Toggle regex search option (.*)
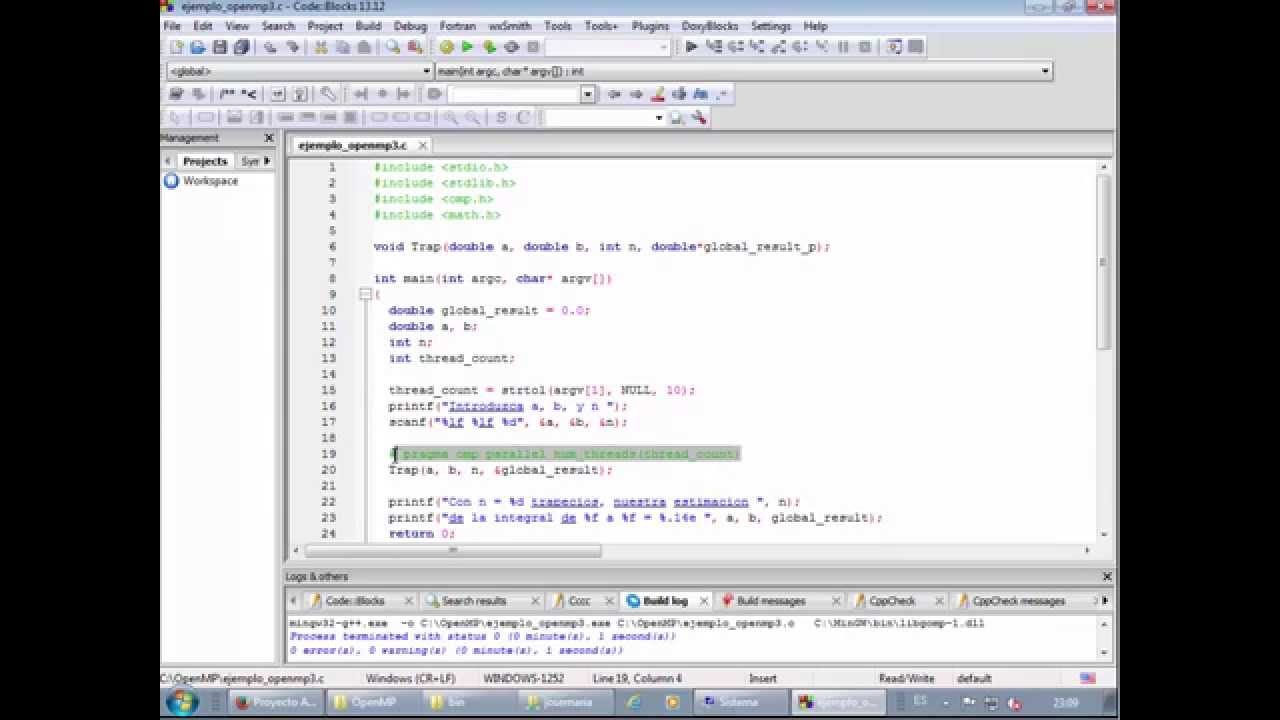 coord(722,94)
